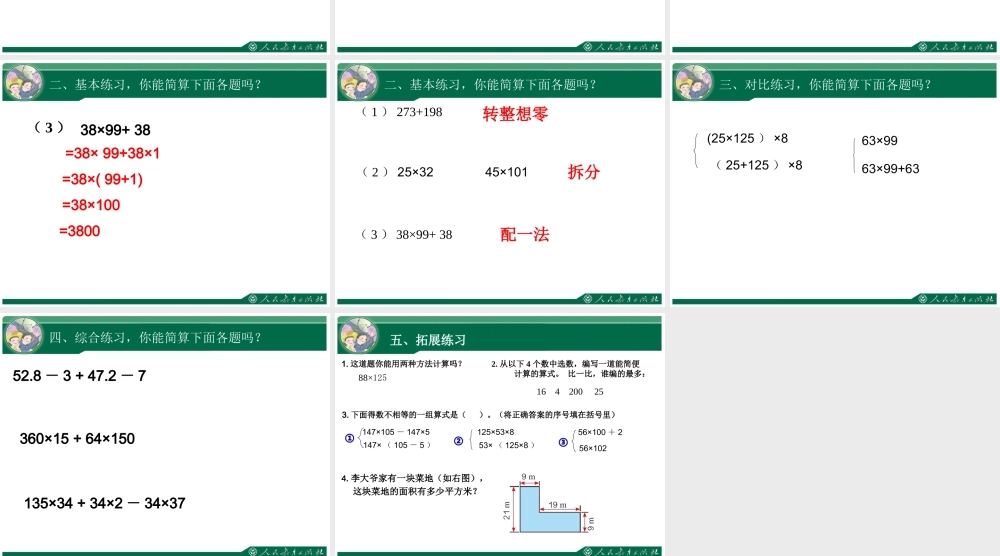The width and height of the screenshot is (1000, 556).
Task: Select slide thumbnail showing 38×99+38 solution steps
Action: [165, 183]
